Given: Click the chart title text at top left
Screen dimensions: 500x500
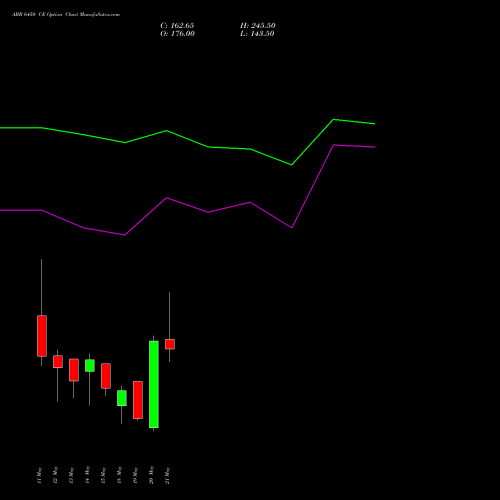Looking at the screenshot, I should (x=66, y=15).
